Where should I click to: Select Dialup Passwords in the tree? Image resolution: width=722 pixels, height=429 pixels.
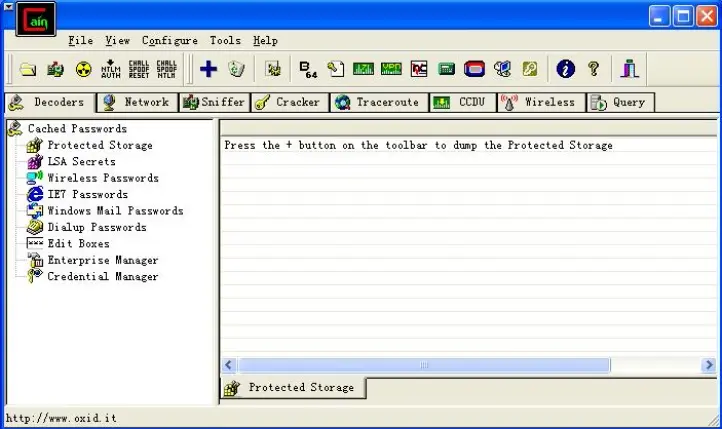point(97,227)
